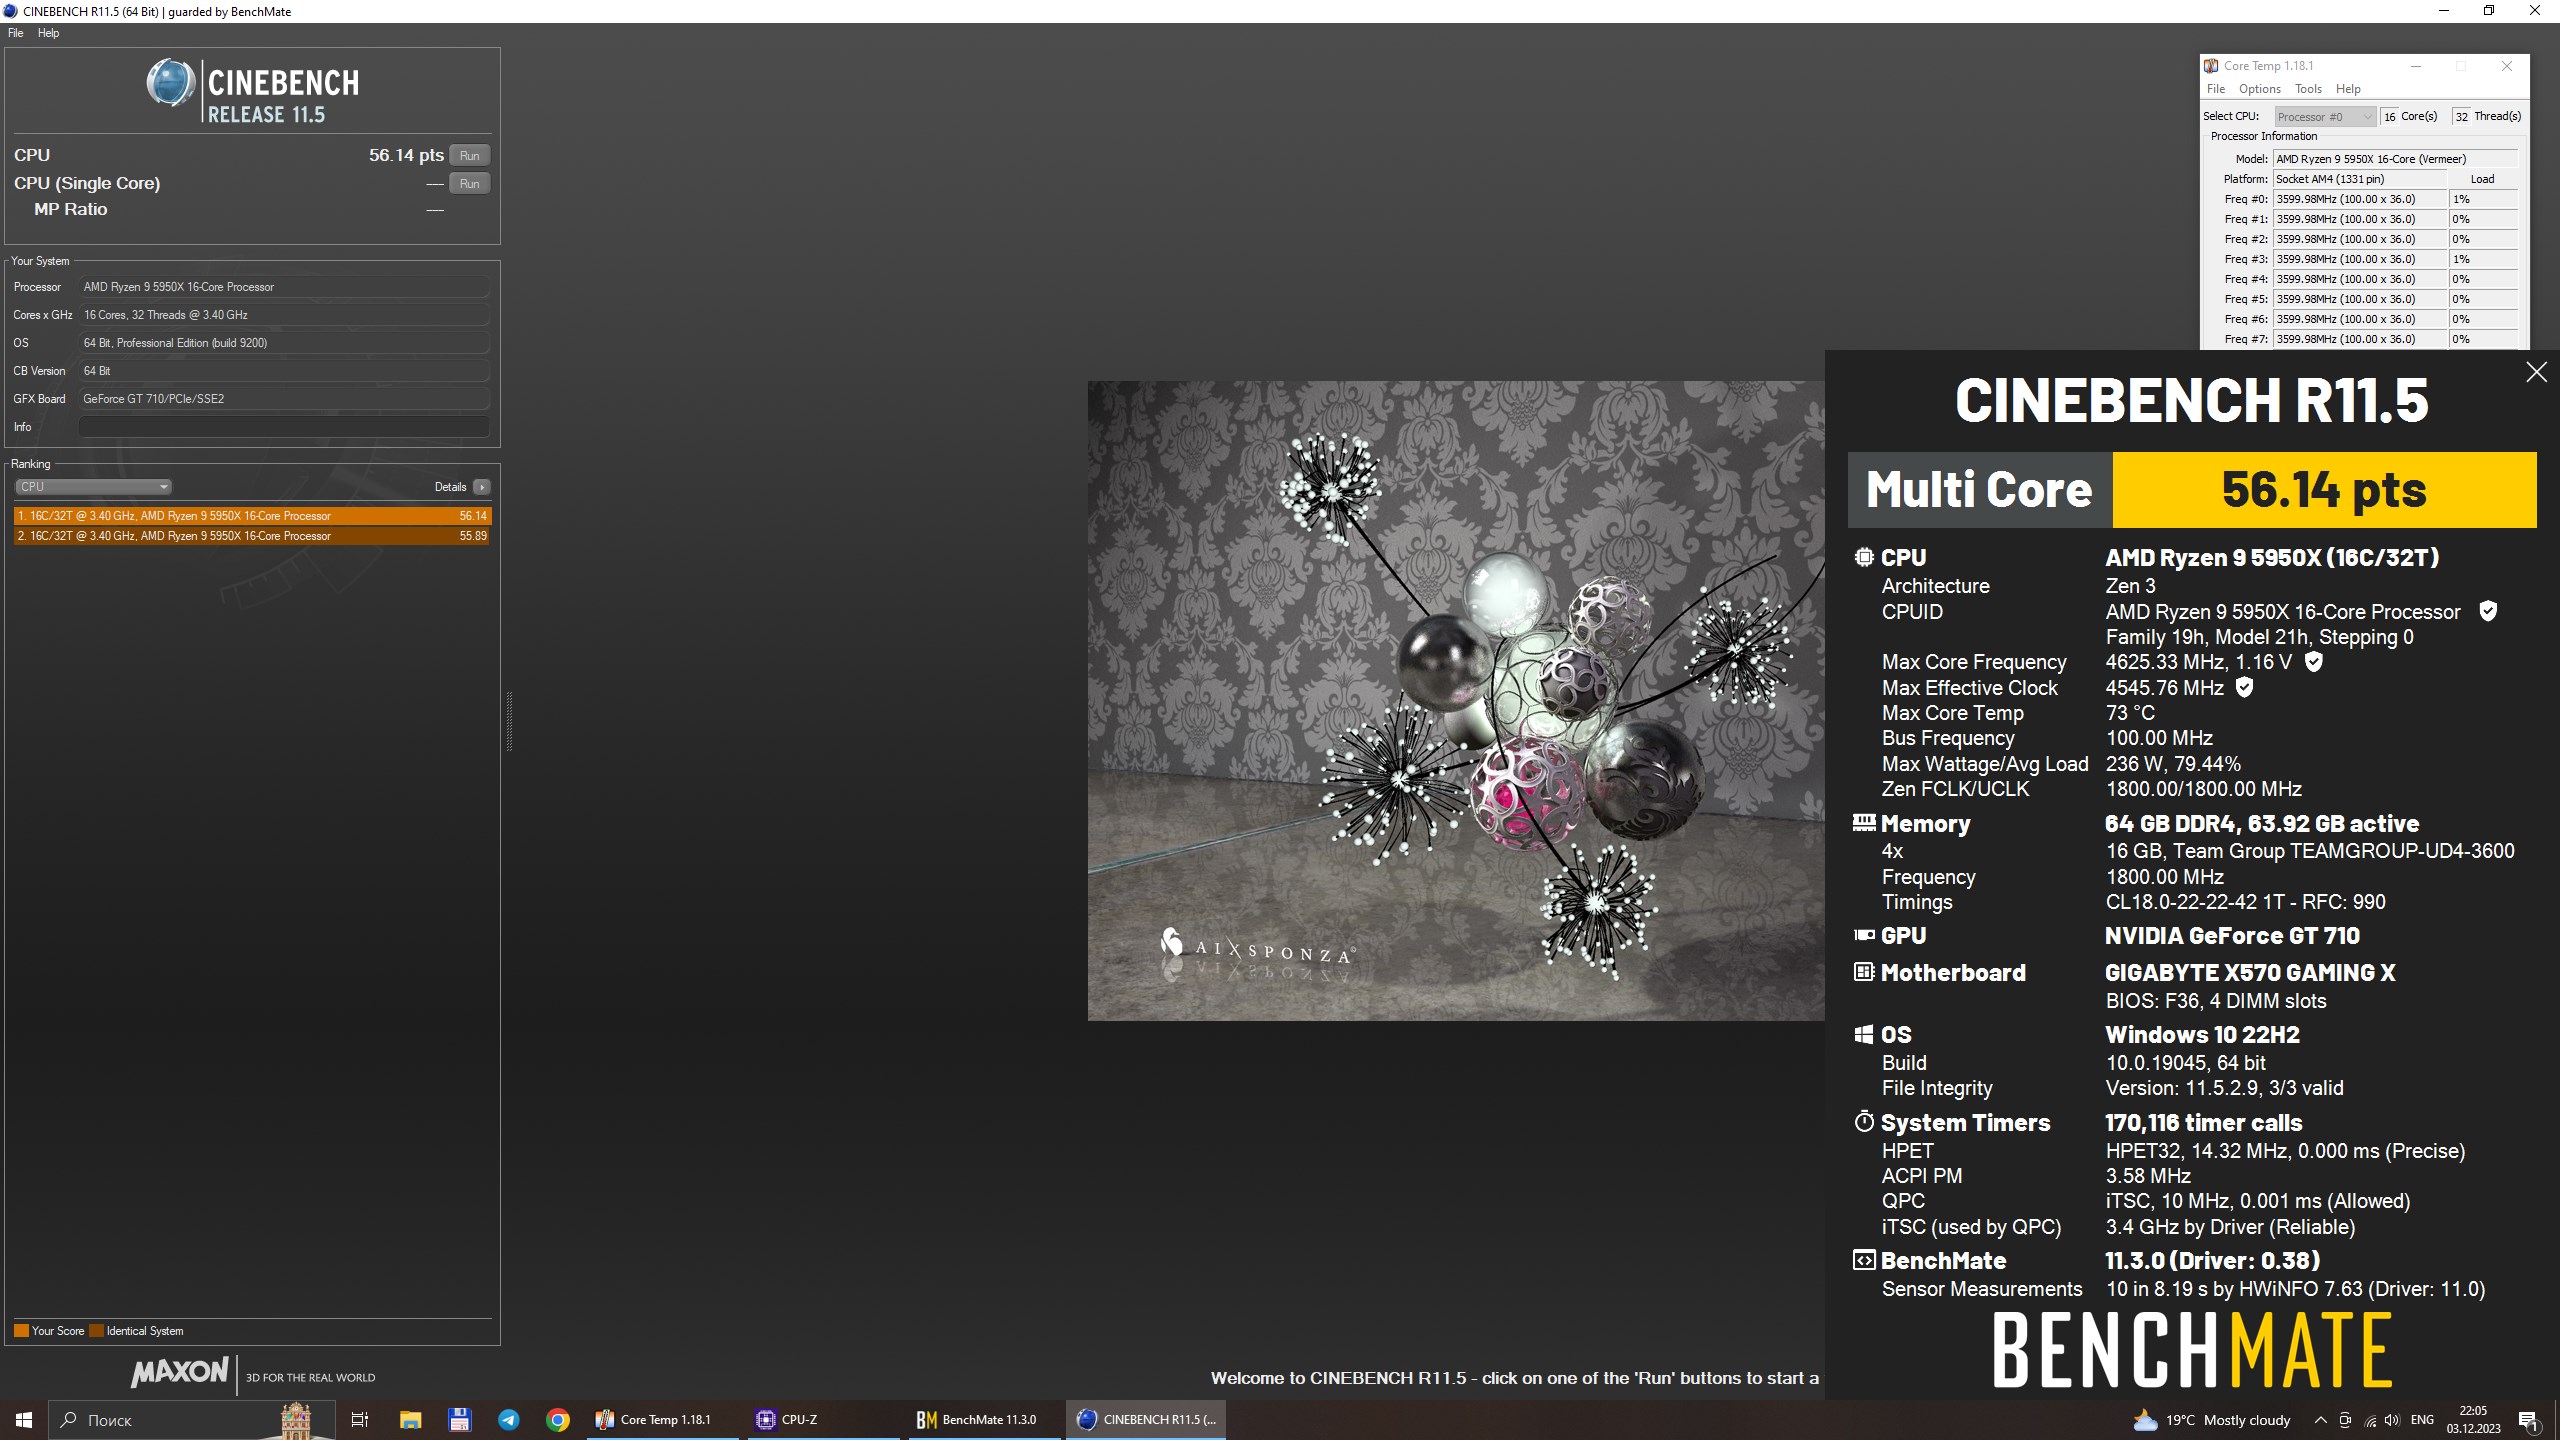Click the Meet Now camera tray icon
Viewport: 2560px width, 1440px height.
(x=2345, y=1420)
